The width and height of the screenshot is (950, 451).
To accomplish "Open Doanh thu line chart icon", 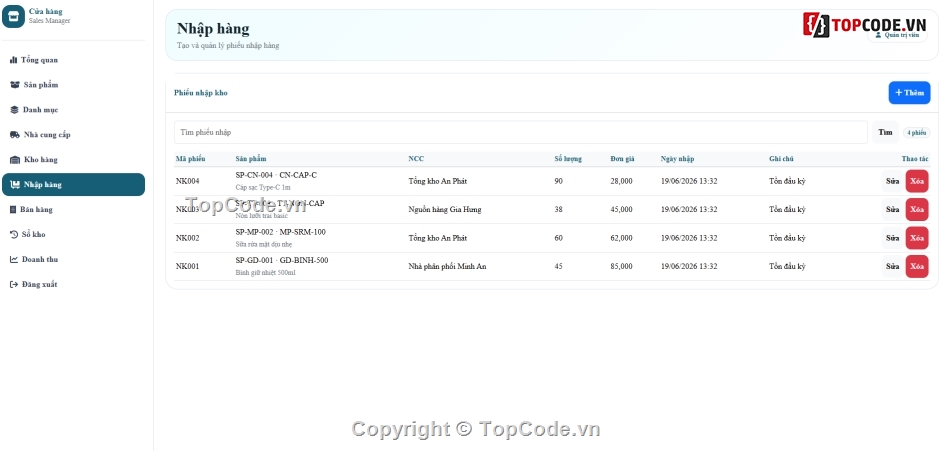I will tap(14, 259).
